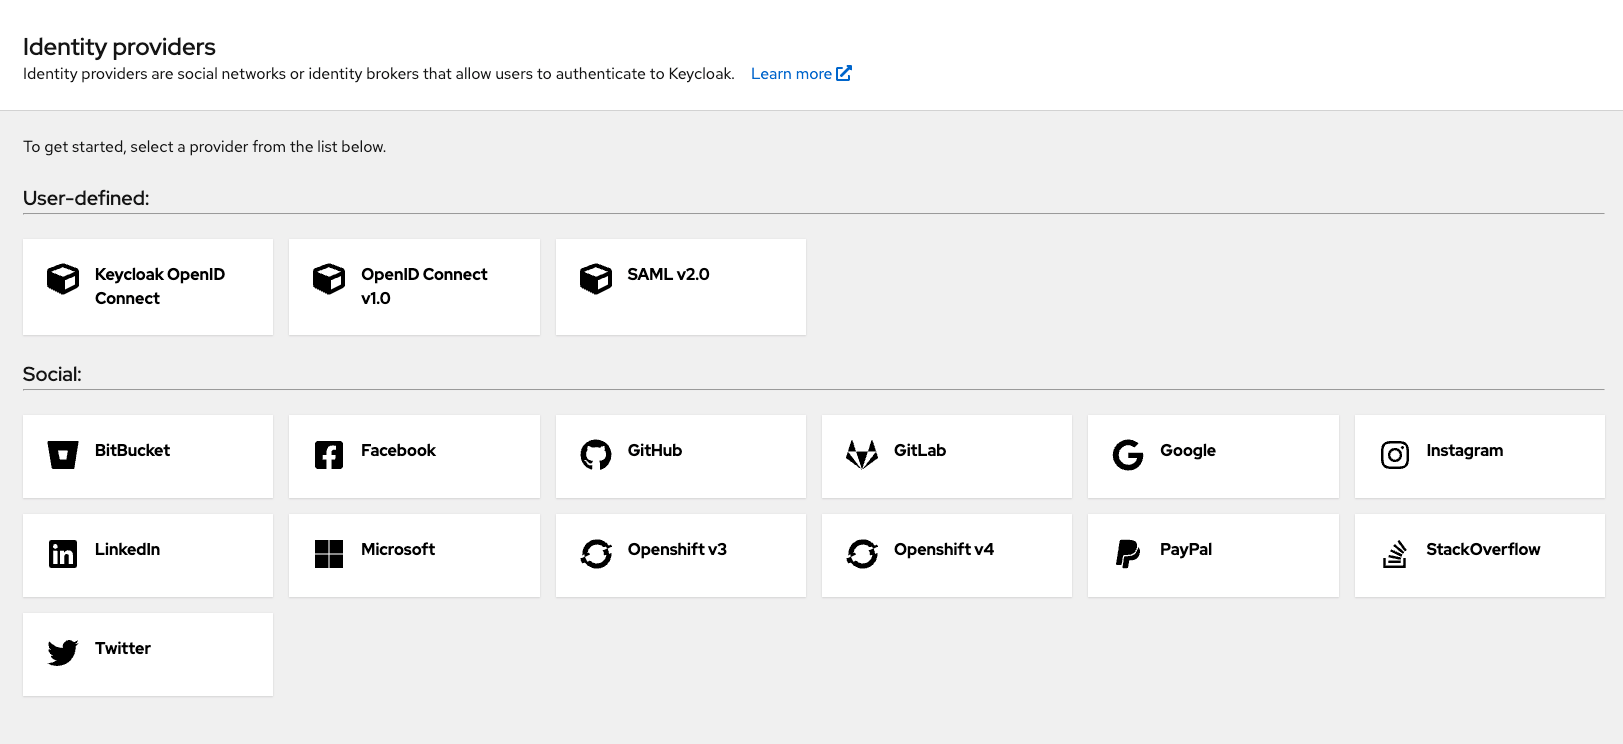Image resolution: width=1623 pixels, height=744 pixels.
Task: Pick the SAML v2.0 provider label
Action: [668, 274]
